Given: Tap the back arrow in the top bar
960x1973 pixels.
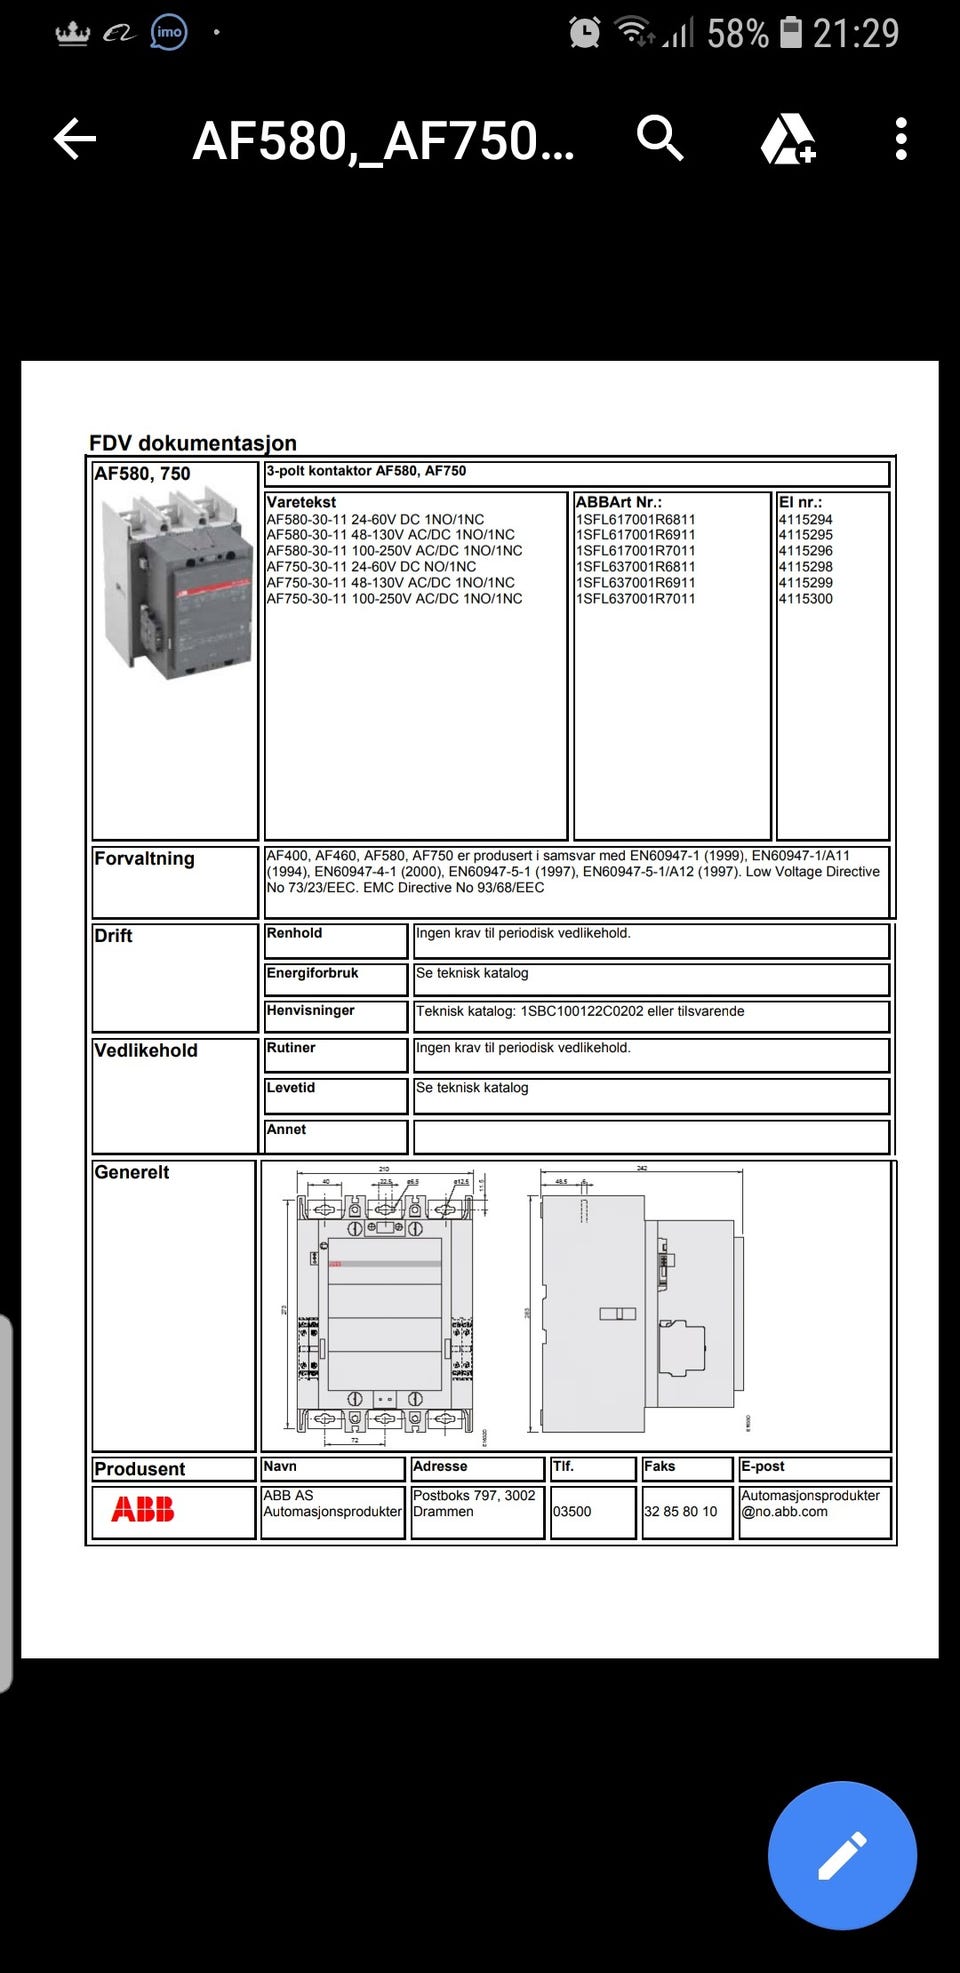Looking at the screenshot, I should click(x=75, y=139).
